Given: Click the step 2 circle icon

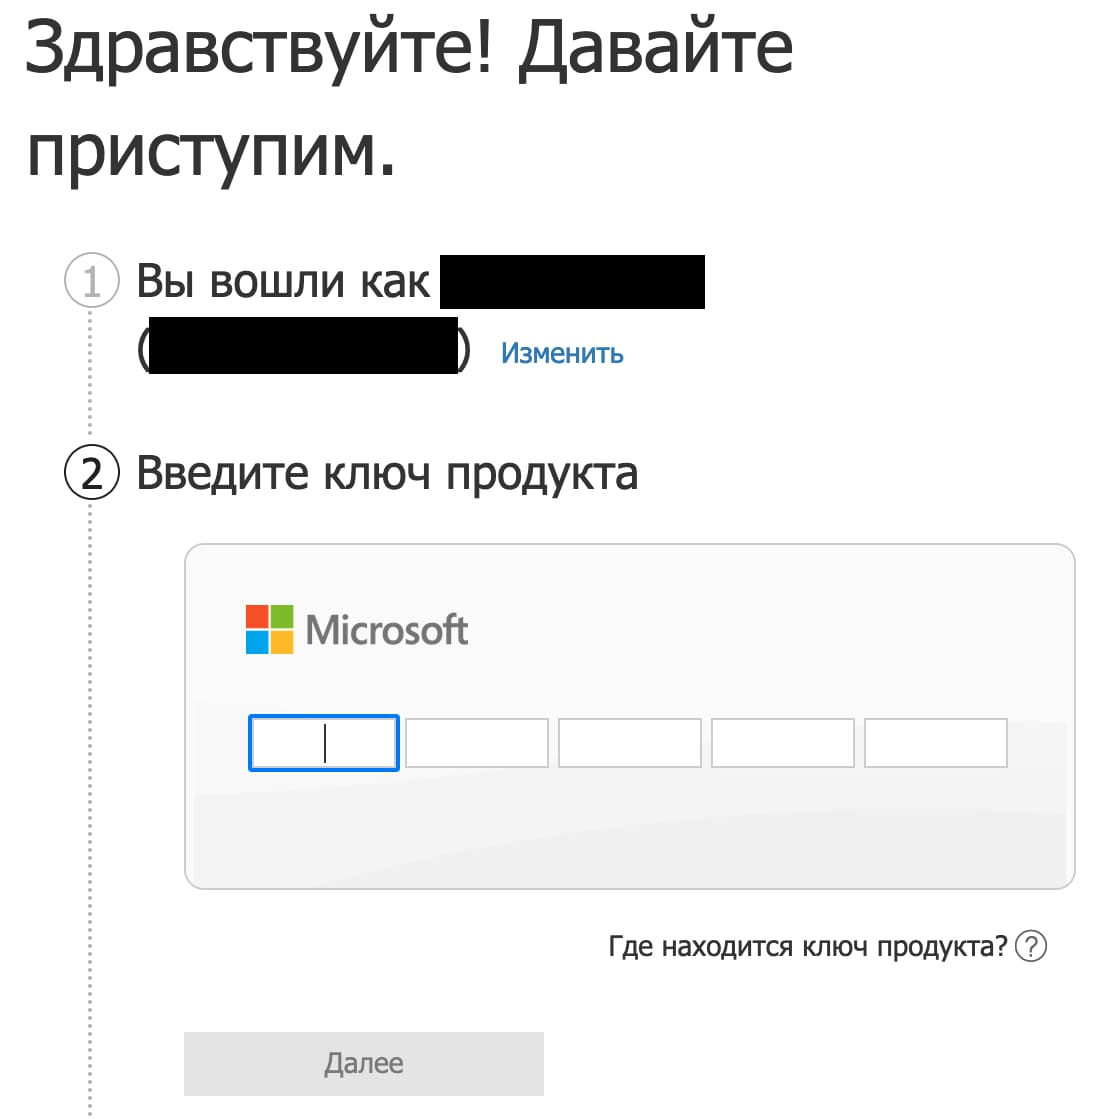Looking at the screenshot, I should pyautogui.click(x=92, y=473).
